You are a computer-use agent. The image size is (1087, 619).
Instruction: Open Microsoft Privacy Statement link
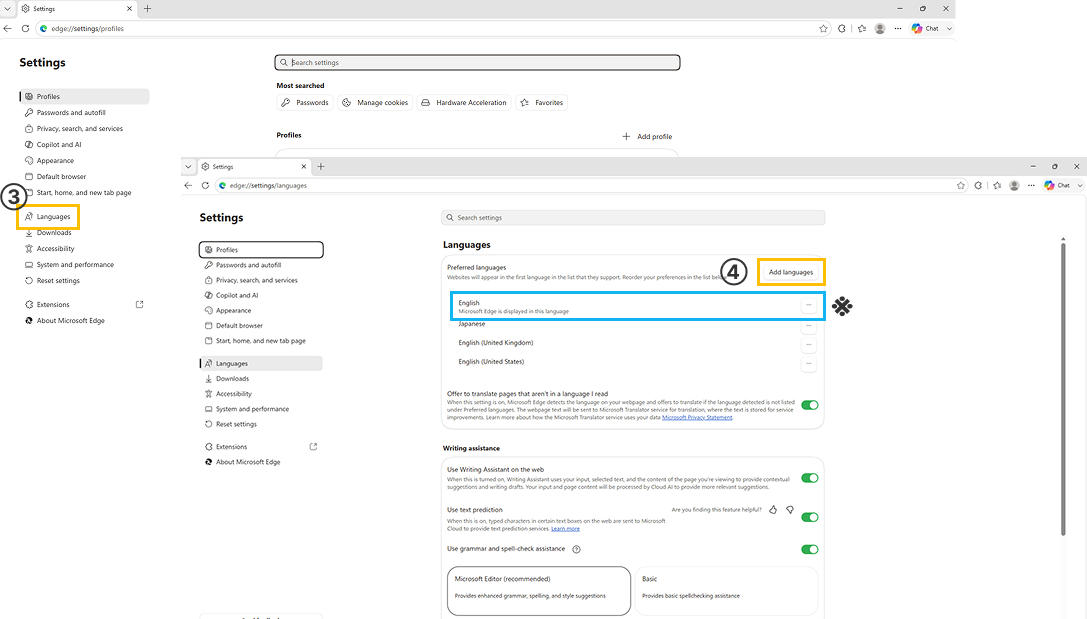697,417
